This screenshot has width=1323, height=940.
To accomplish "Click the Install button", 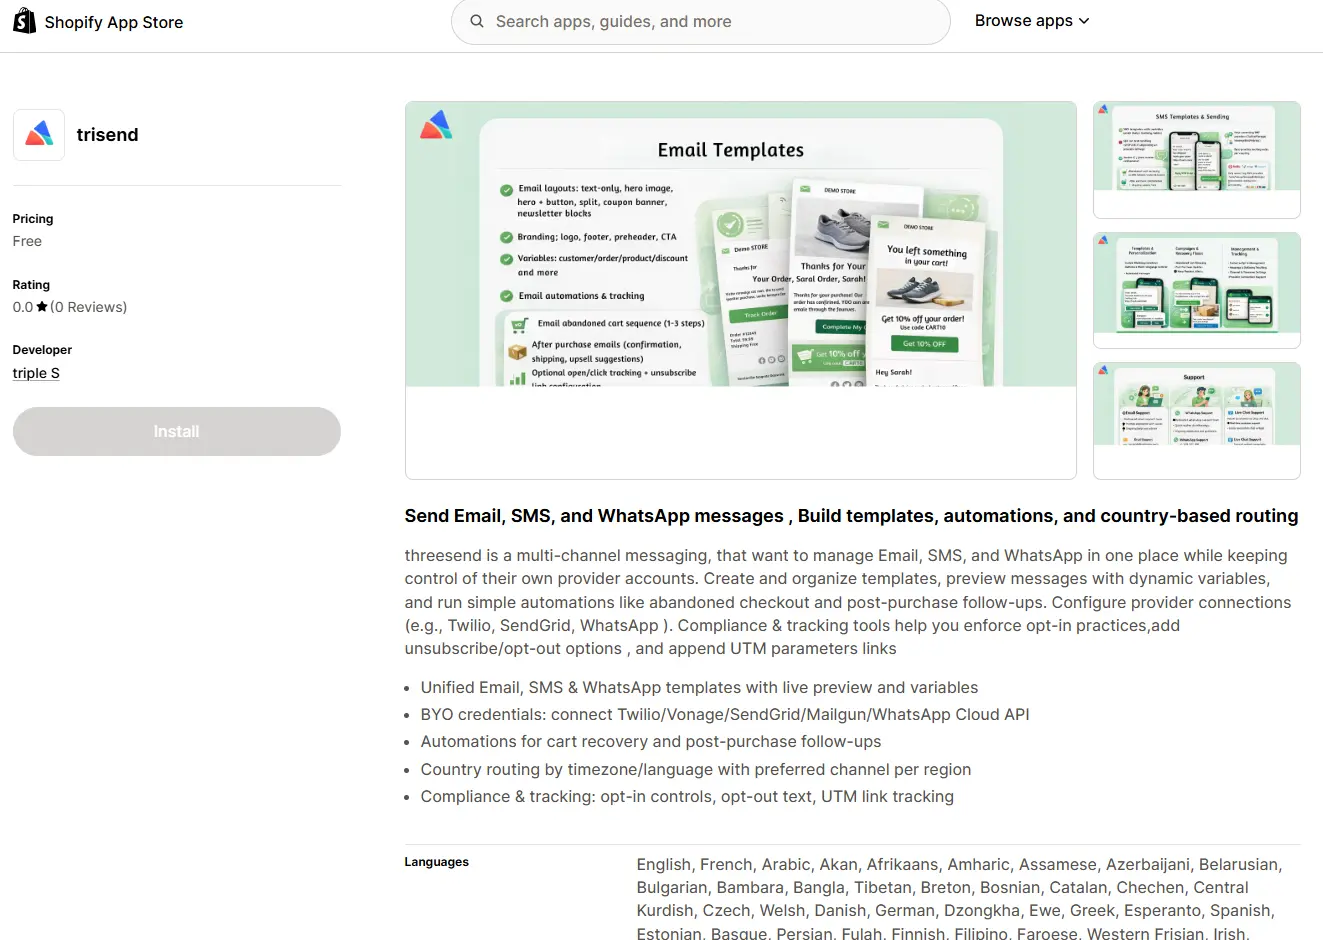I will 177,431.
